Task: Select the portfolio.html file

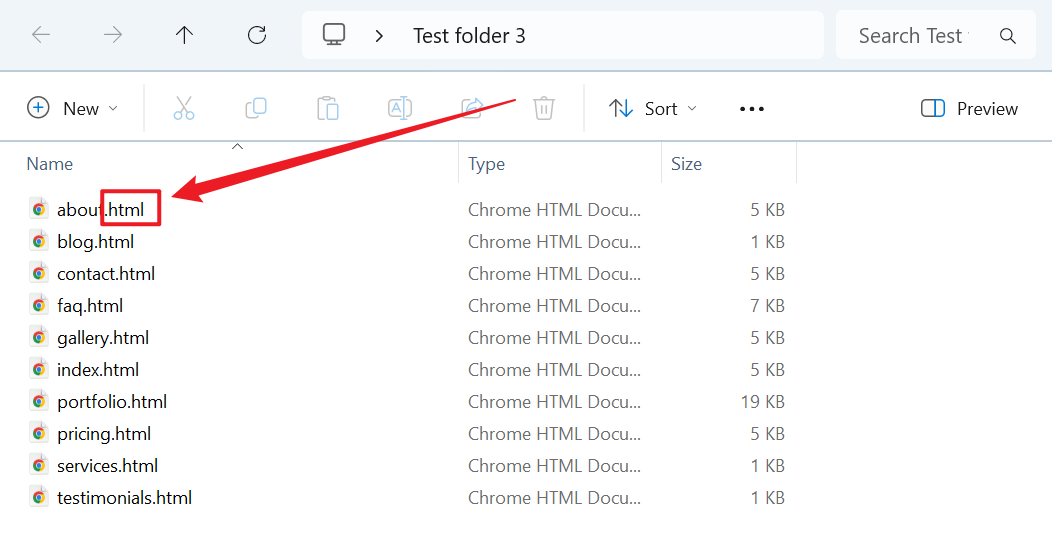Action: pos(112,402)
